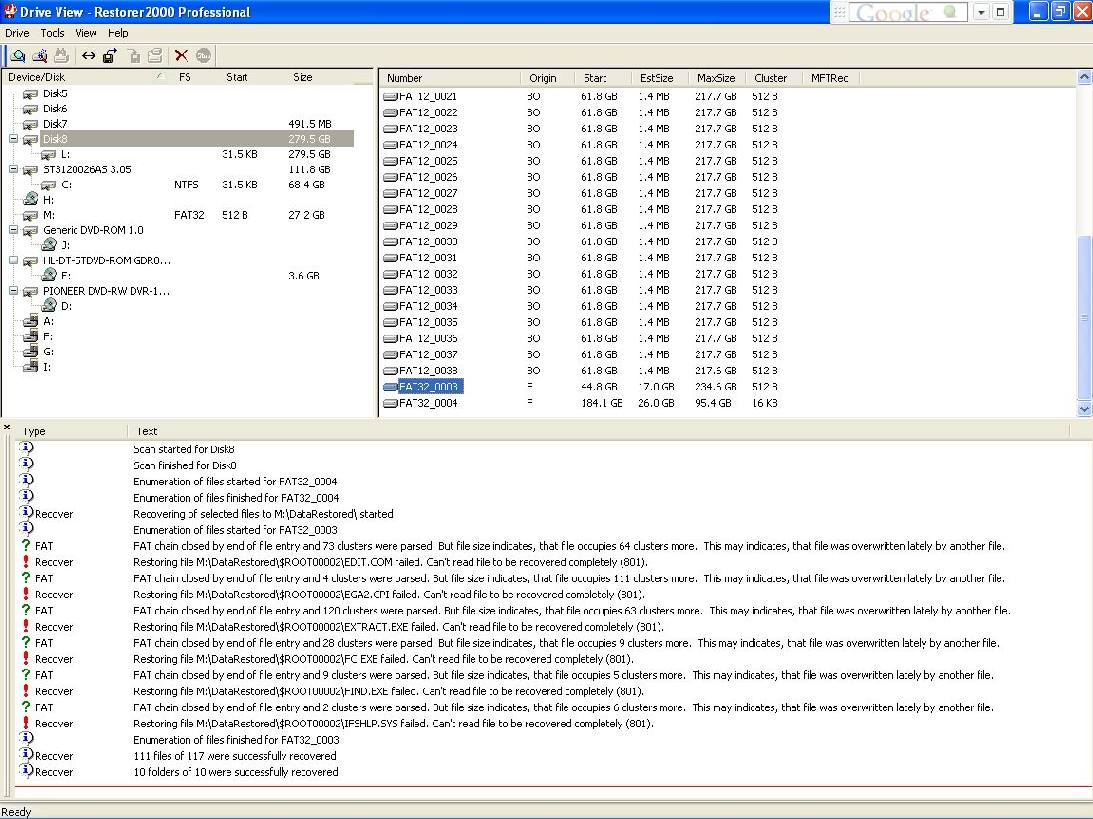Click the scan drive wand toolbar icon

40,56
